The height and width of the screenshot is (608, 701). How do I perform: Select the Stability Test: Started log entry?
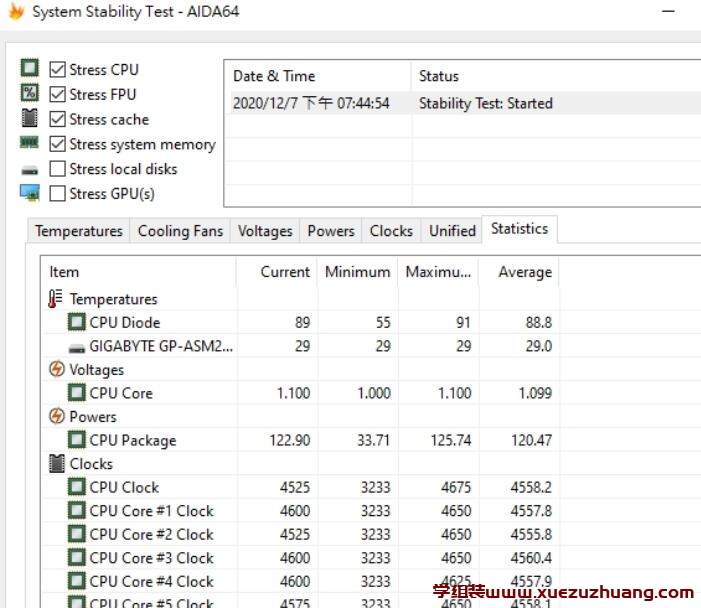pos(485,103)
